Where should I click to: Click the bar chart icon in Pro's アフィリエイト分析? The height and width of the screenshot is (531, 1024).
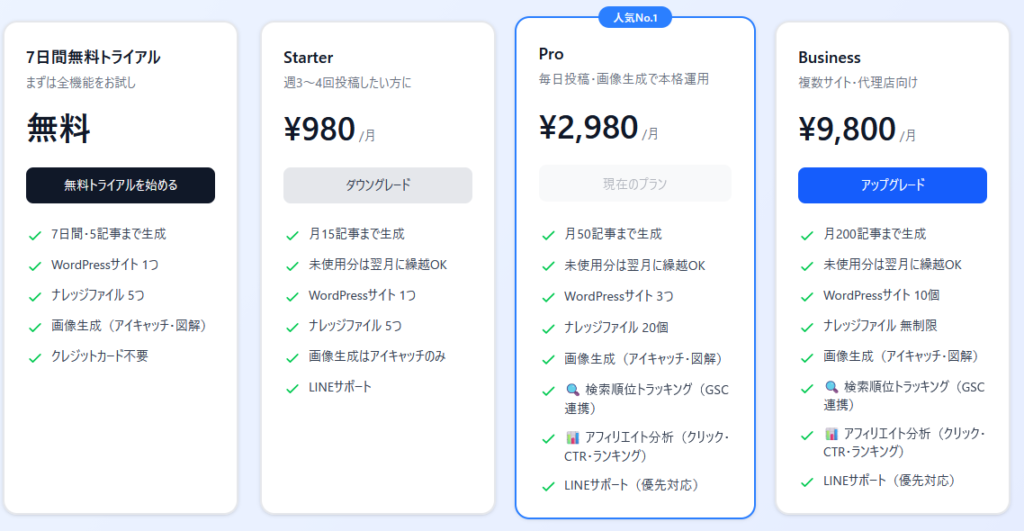(573, 438)
